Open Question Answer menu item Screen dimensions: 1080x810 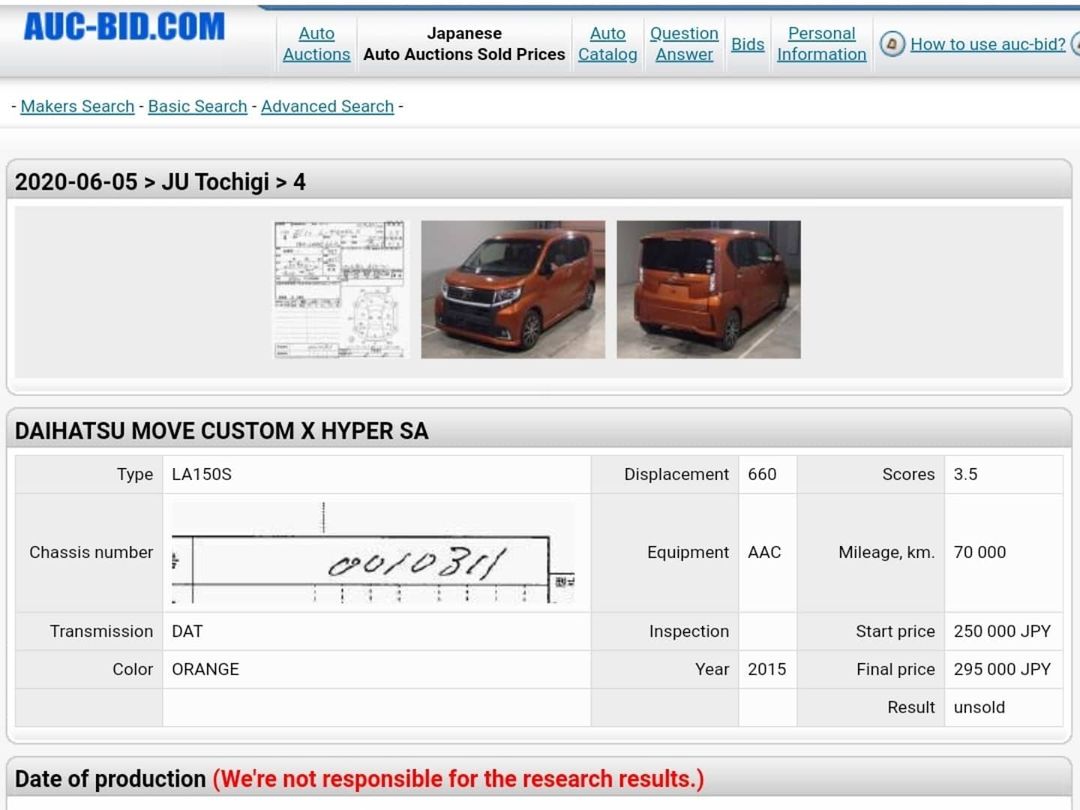pos(684,43)
